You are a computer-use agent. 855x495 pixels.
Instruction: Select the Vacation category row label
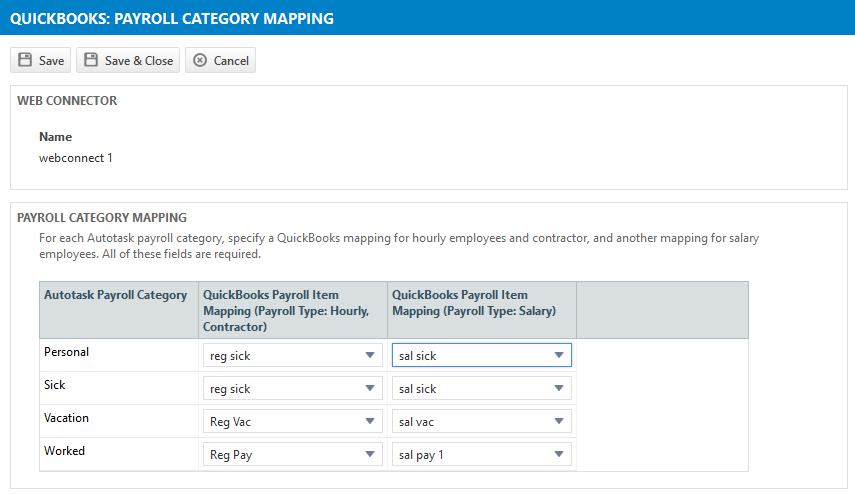pos(67,418)
